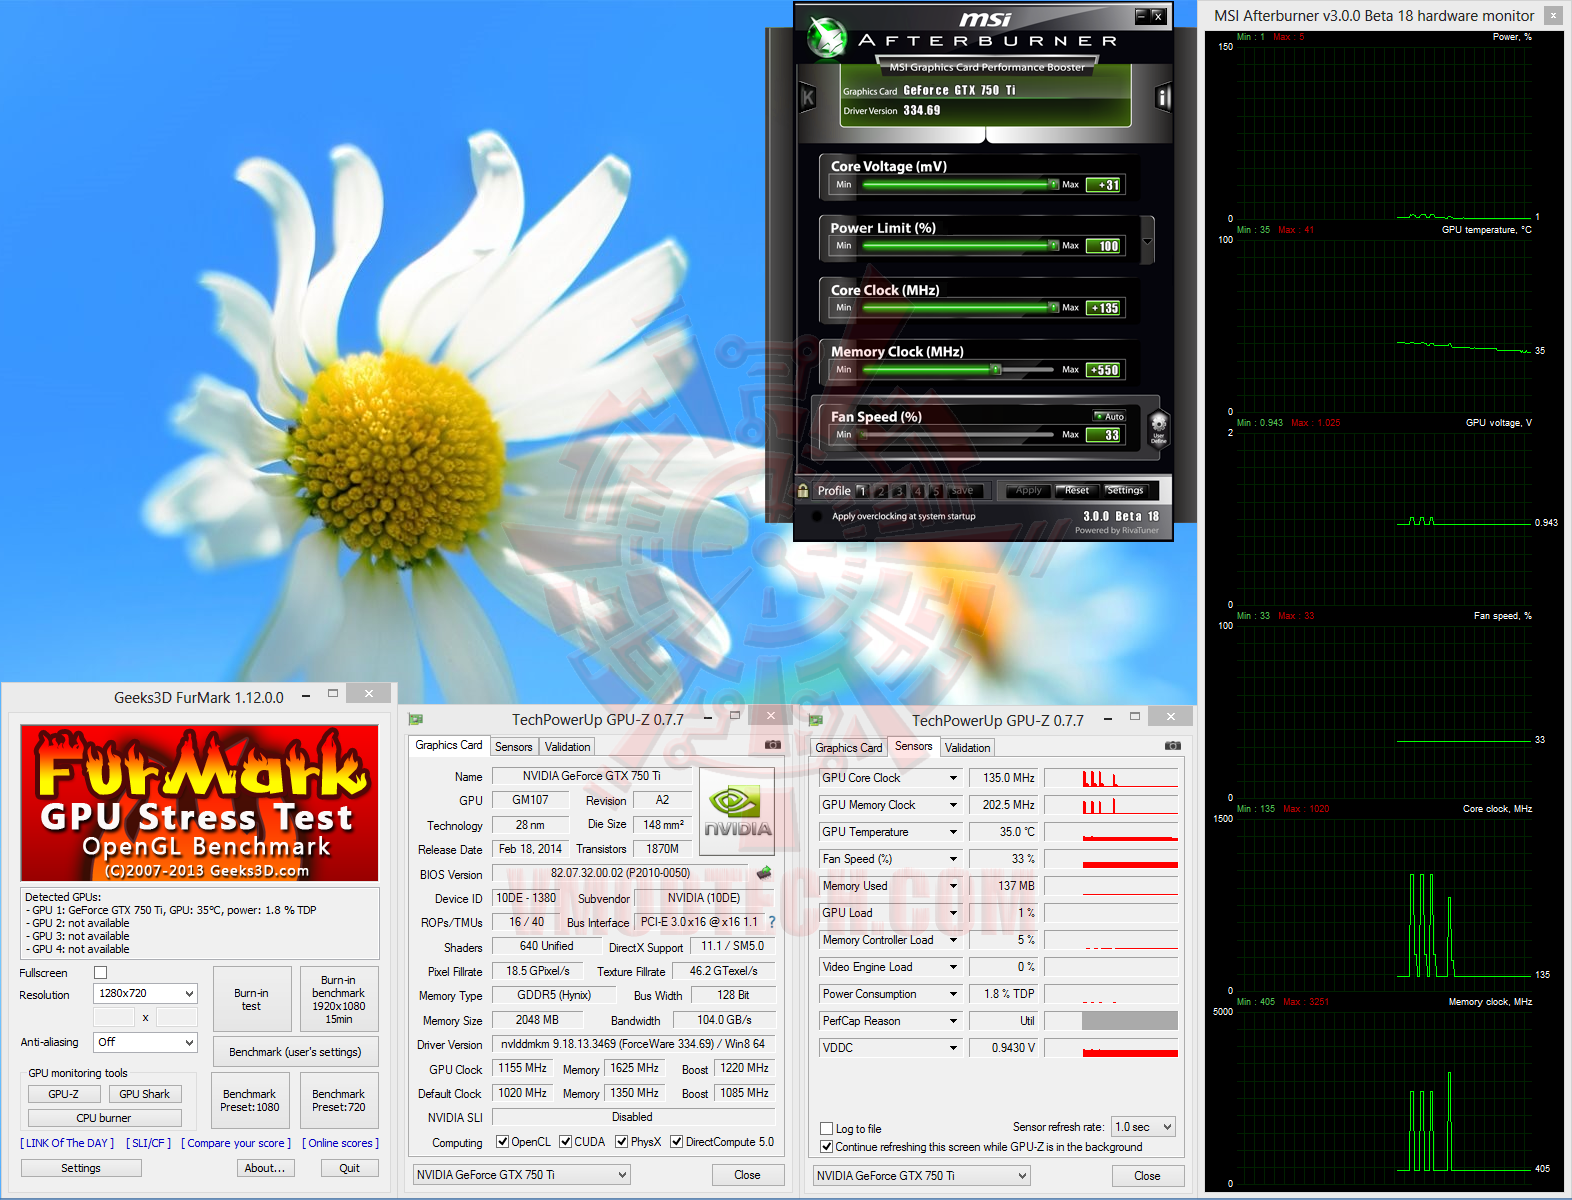Expand the VDDC sensor dropdown

[x=953, y=1048]
